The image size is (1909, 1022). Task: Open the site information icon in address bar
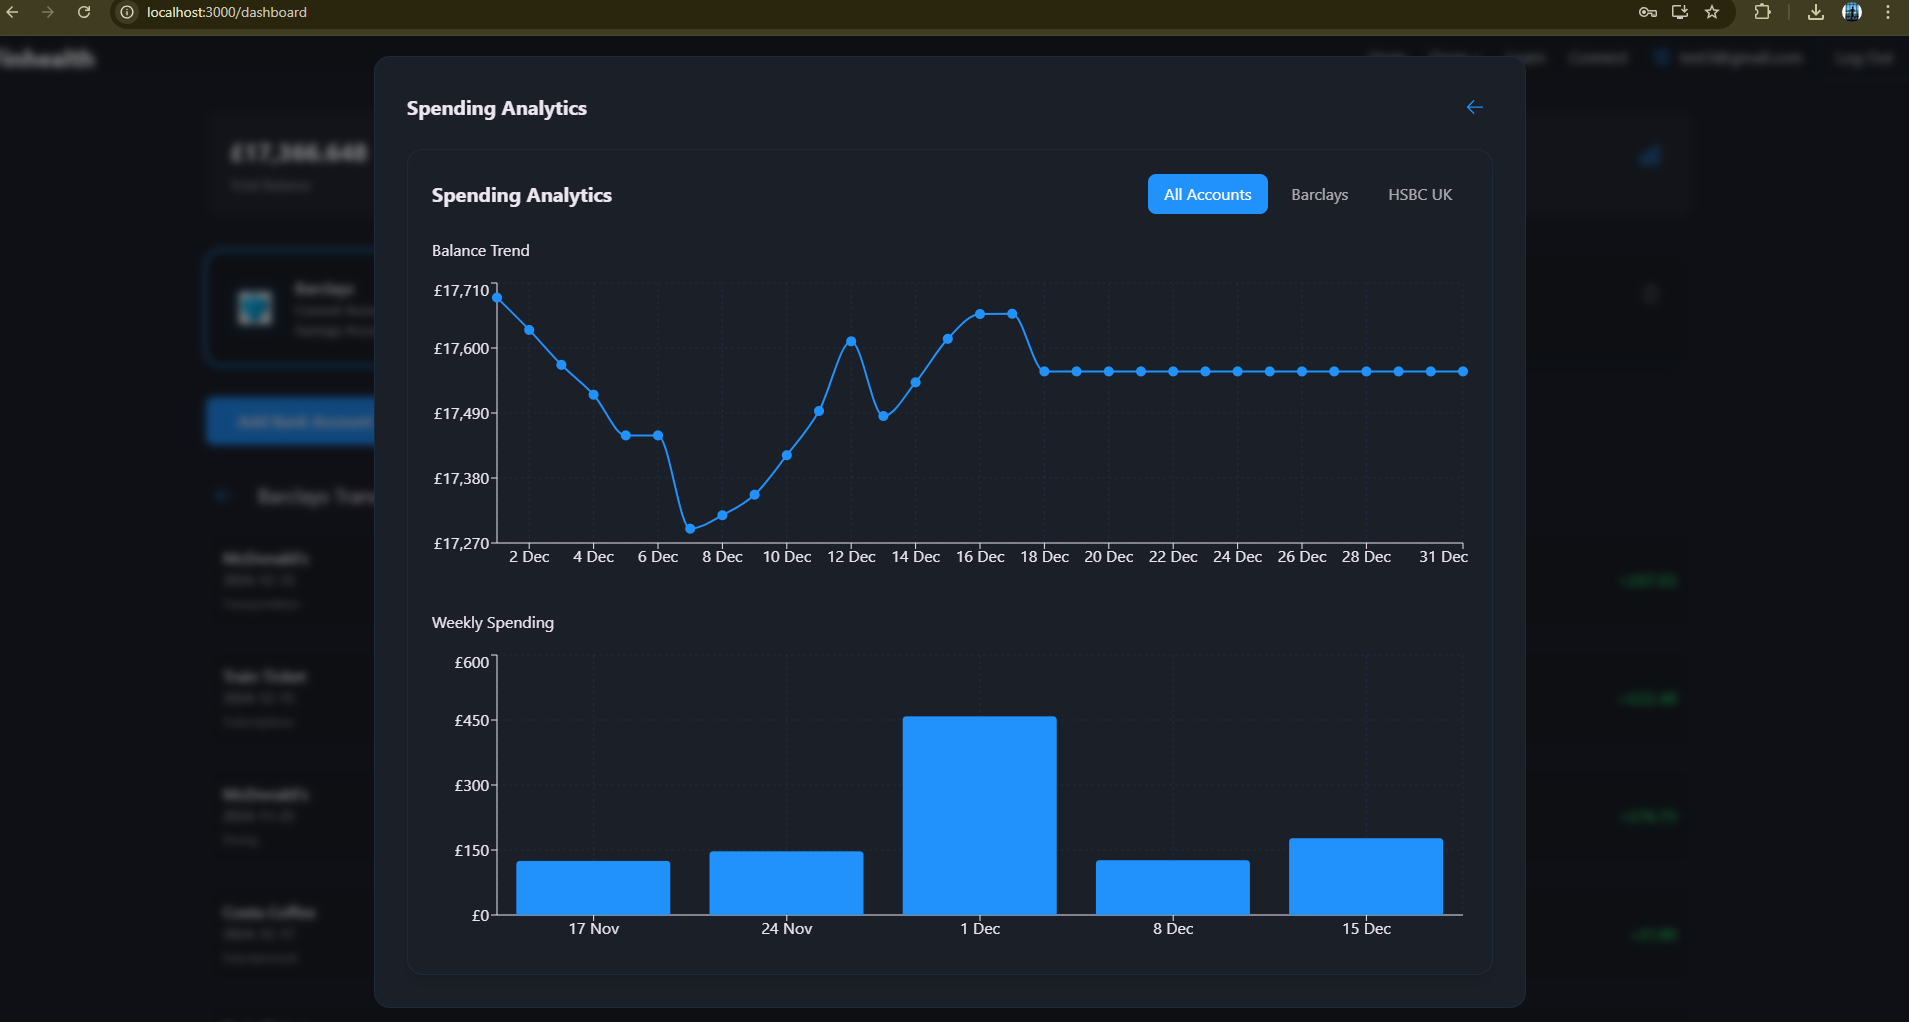pyautogui.click(x=127, y=12)
